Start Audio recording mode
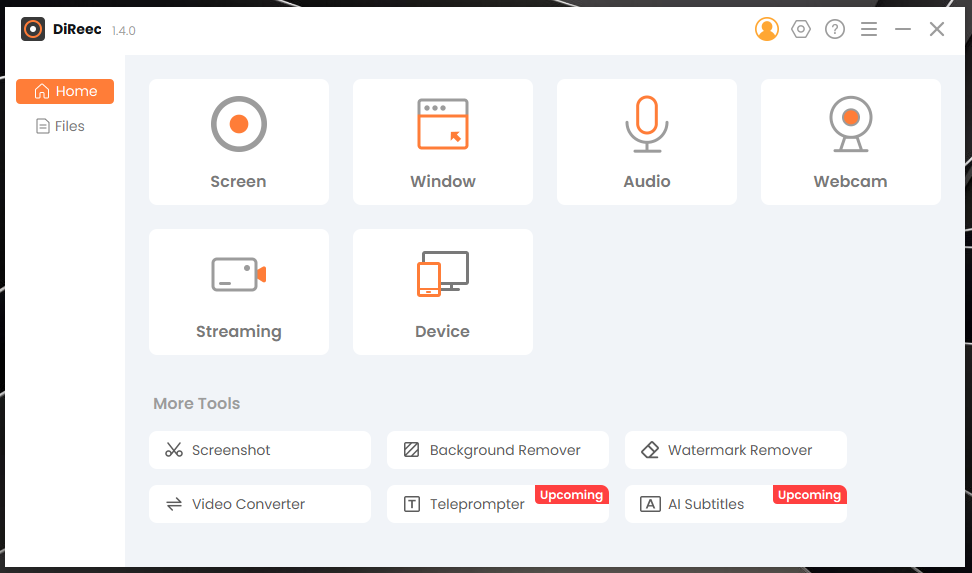This screenshot has height=573, width=972. (x=647, y=142)
